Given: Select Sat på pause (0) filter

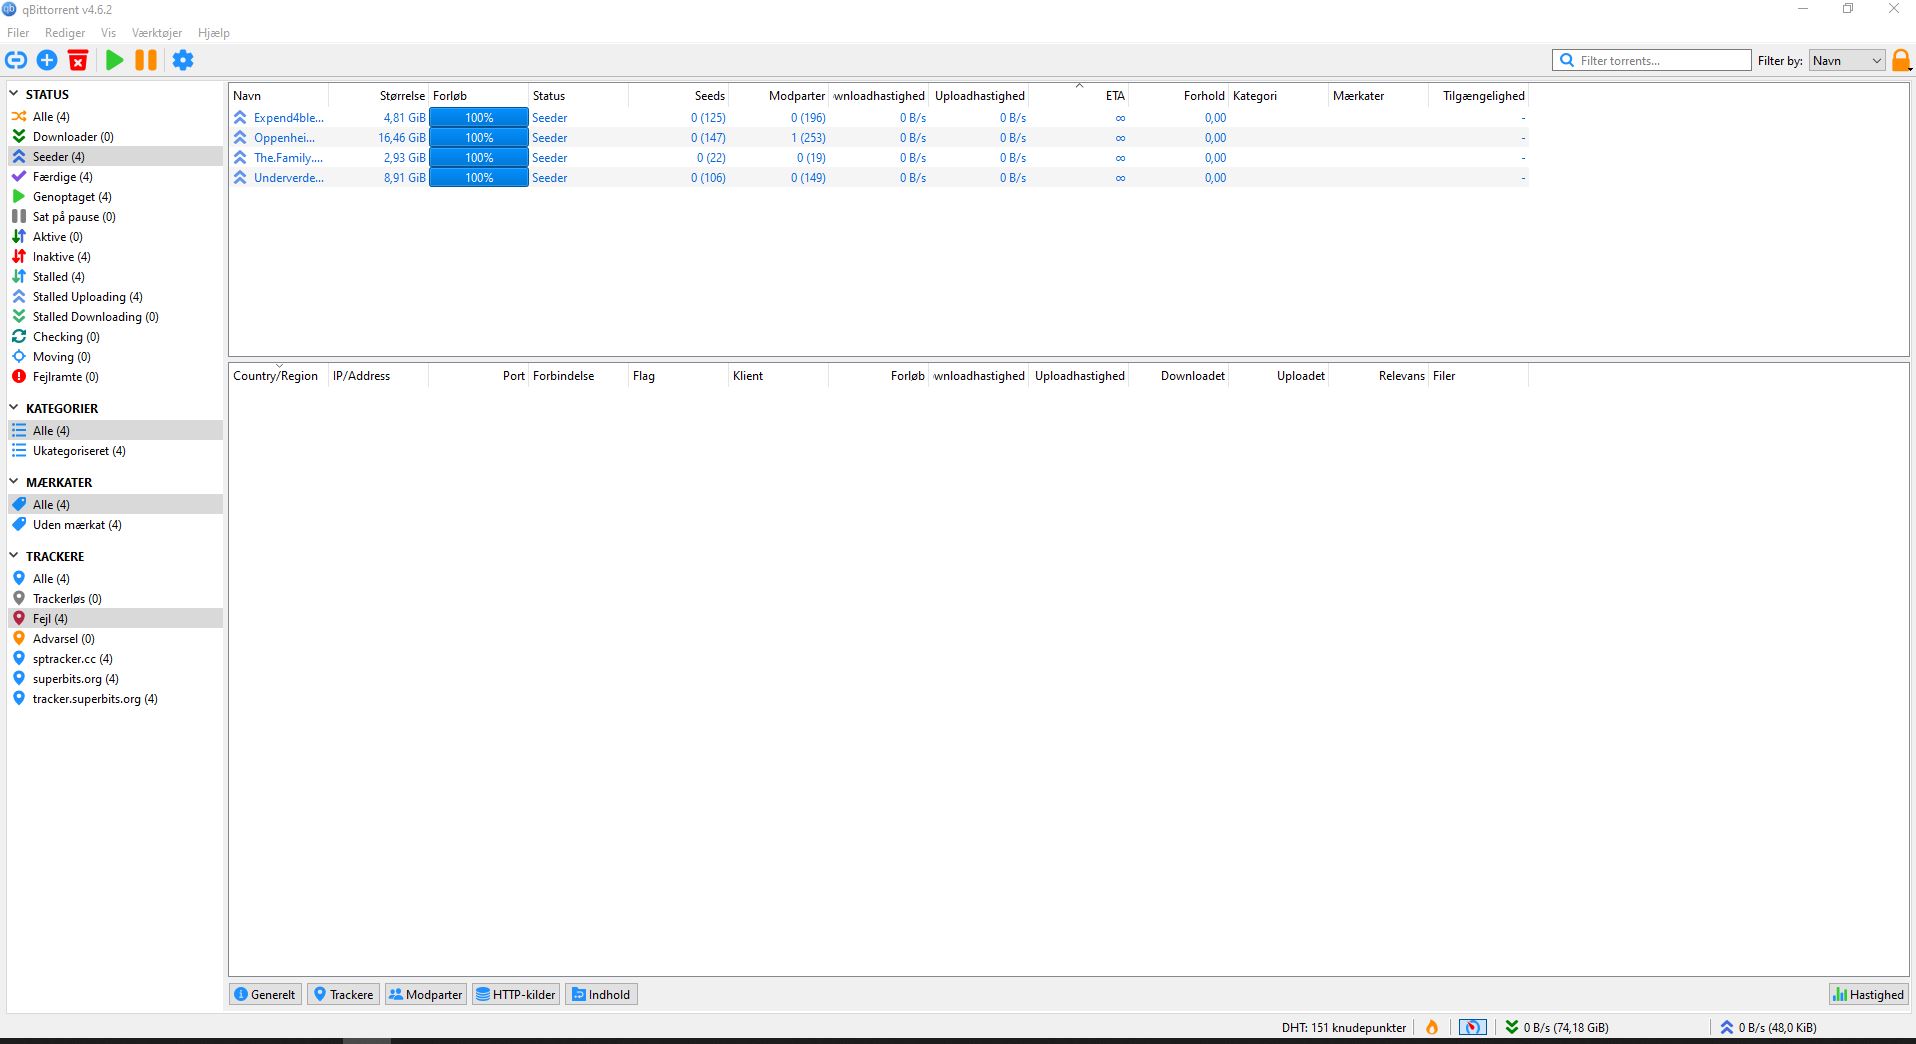Looking at the screenshot, I should pyautogui.click(x=115, y=217).
